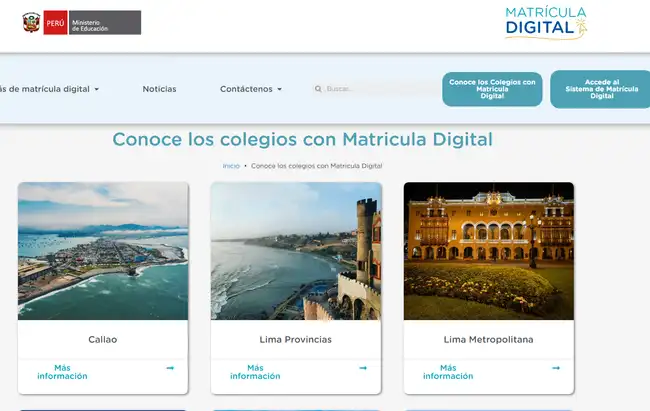
Task: Click the page heading Conoce los colegios
Action: click(303, 139)
